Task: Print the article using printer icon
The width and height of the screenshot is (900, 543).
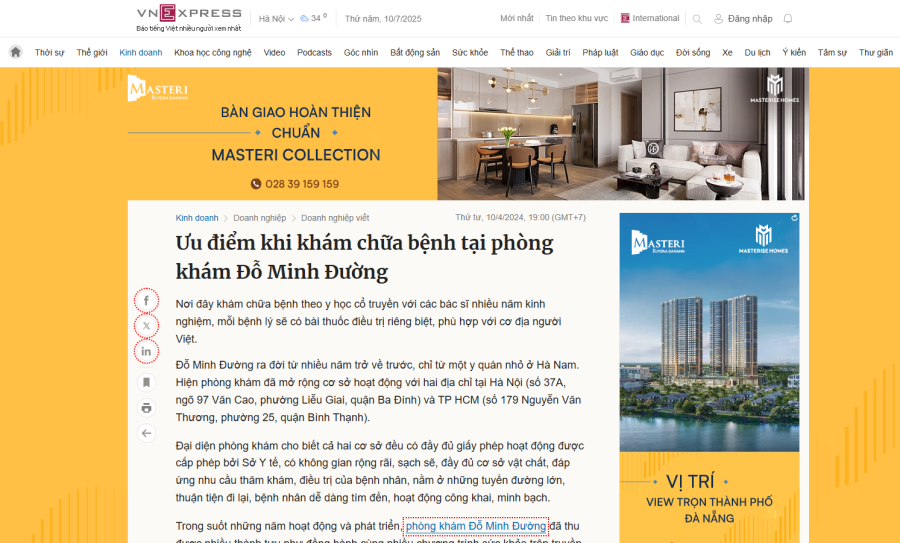Action: pos(146,408)
